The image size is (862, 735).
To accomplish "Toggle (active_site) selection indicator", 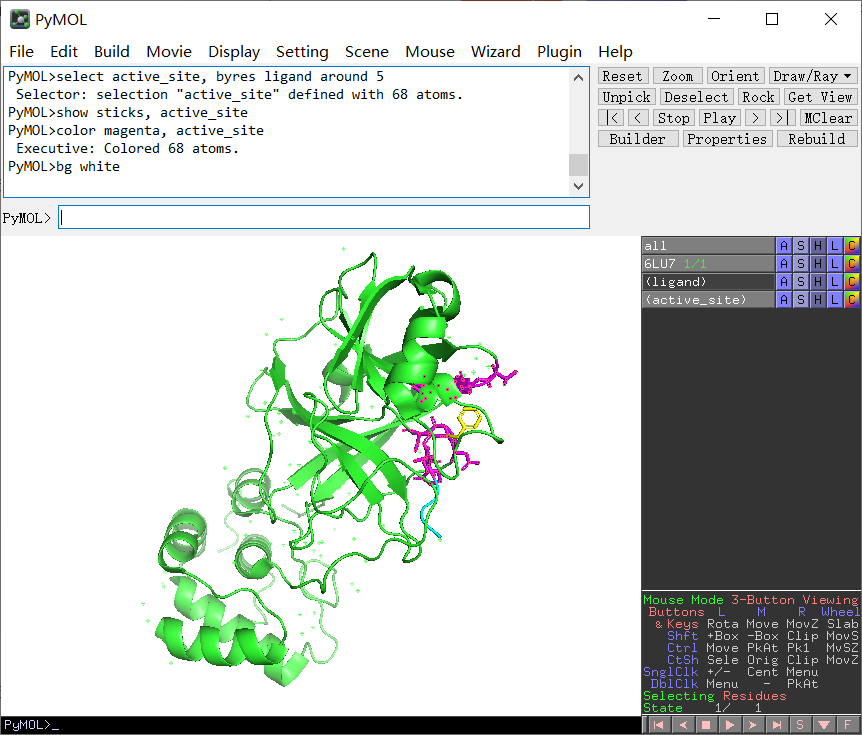I will [x=709, y=300].
